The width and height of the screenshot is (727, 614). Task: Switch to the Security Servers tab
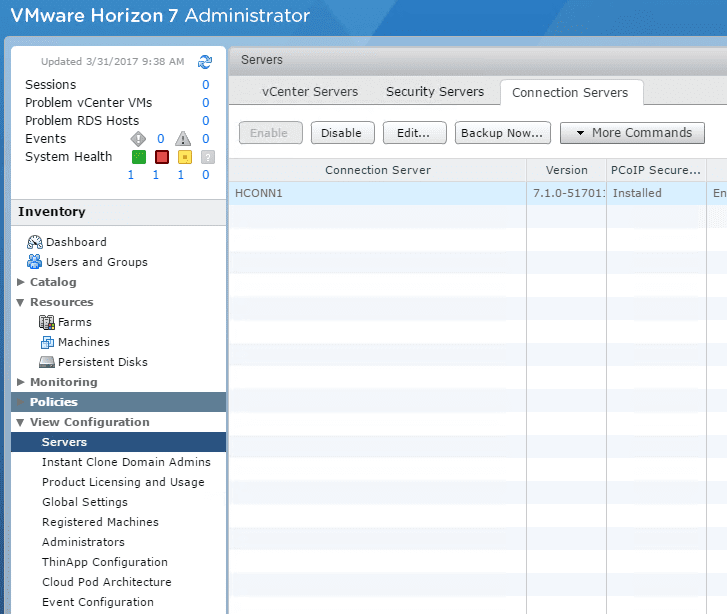(x=435, y=92)
